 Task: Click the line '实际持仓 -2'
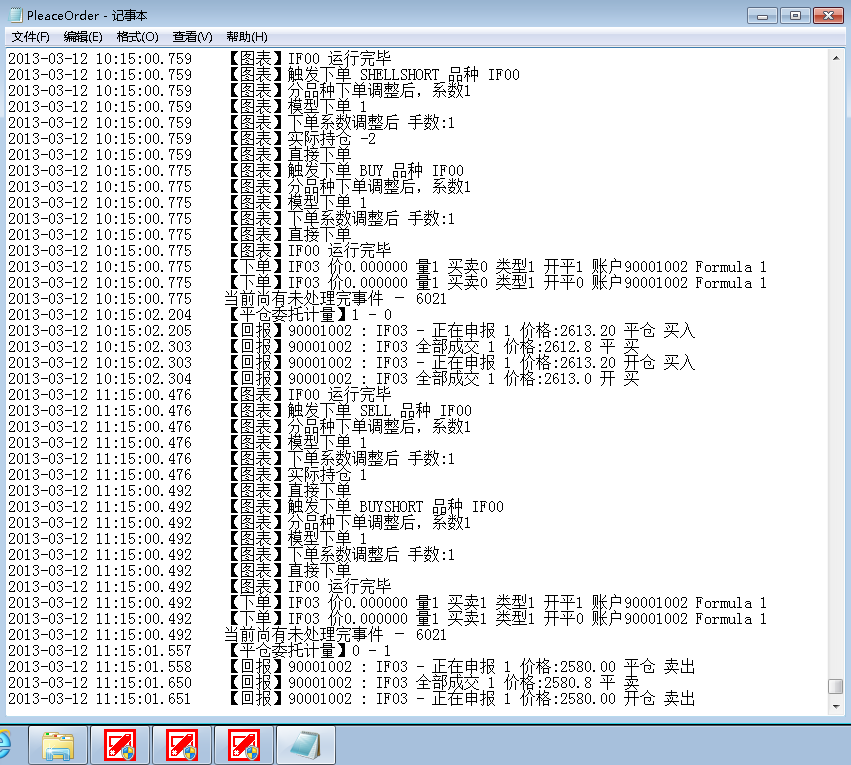pyautogui.click(x=331, y=138)
